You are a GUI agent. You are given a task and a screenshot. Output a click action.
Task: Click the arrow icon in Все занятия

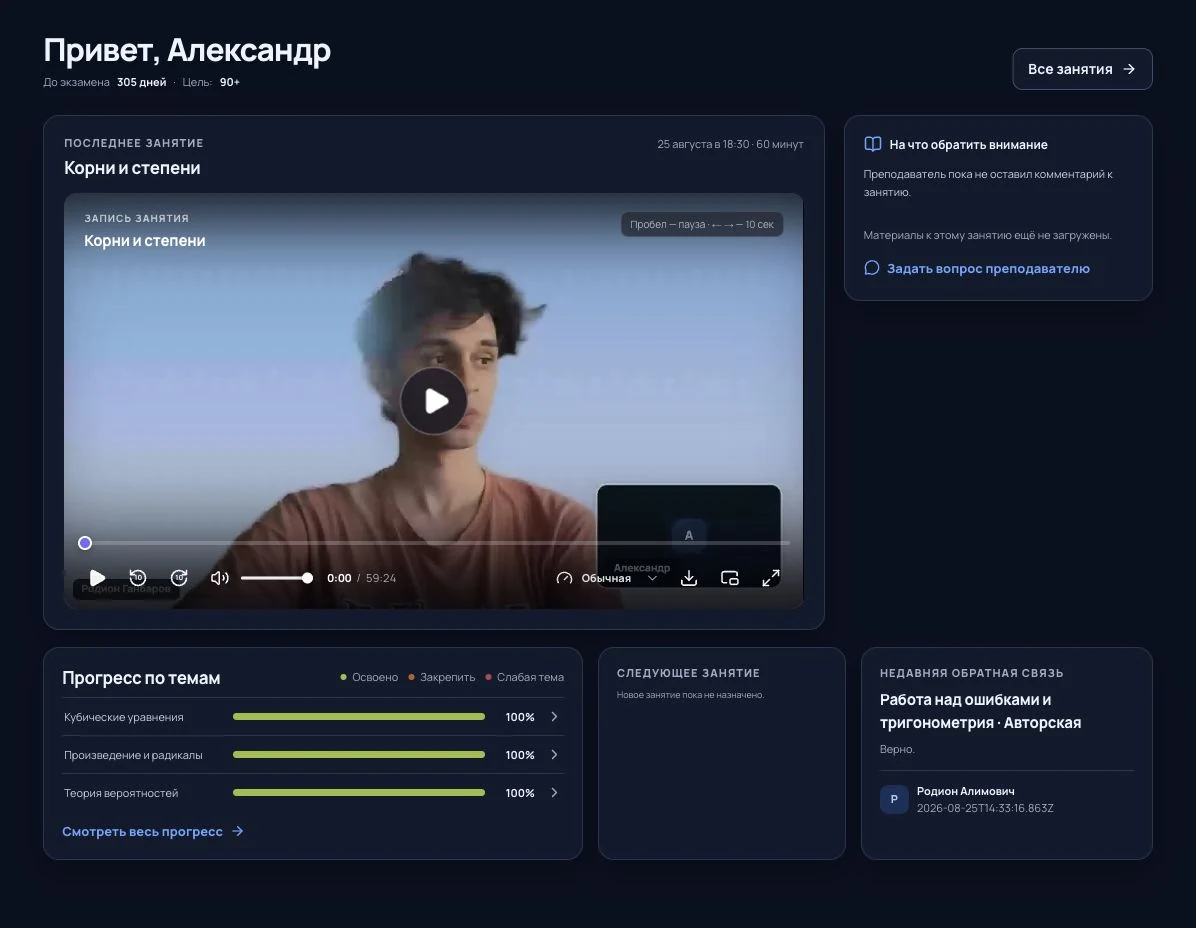(1130, 69)
